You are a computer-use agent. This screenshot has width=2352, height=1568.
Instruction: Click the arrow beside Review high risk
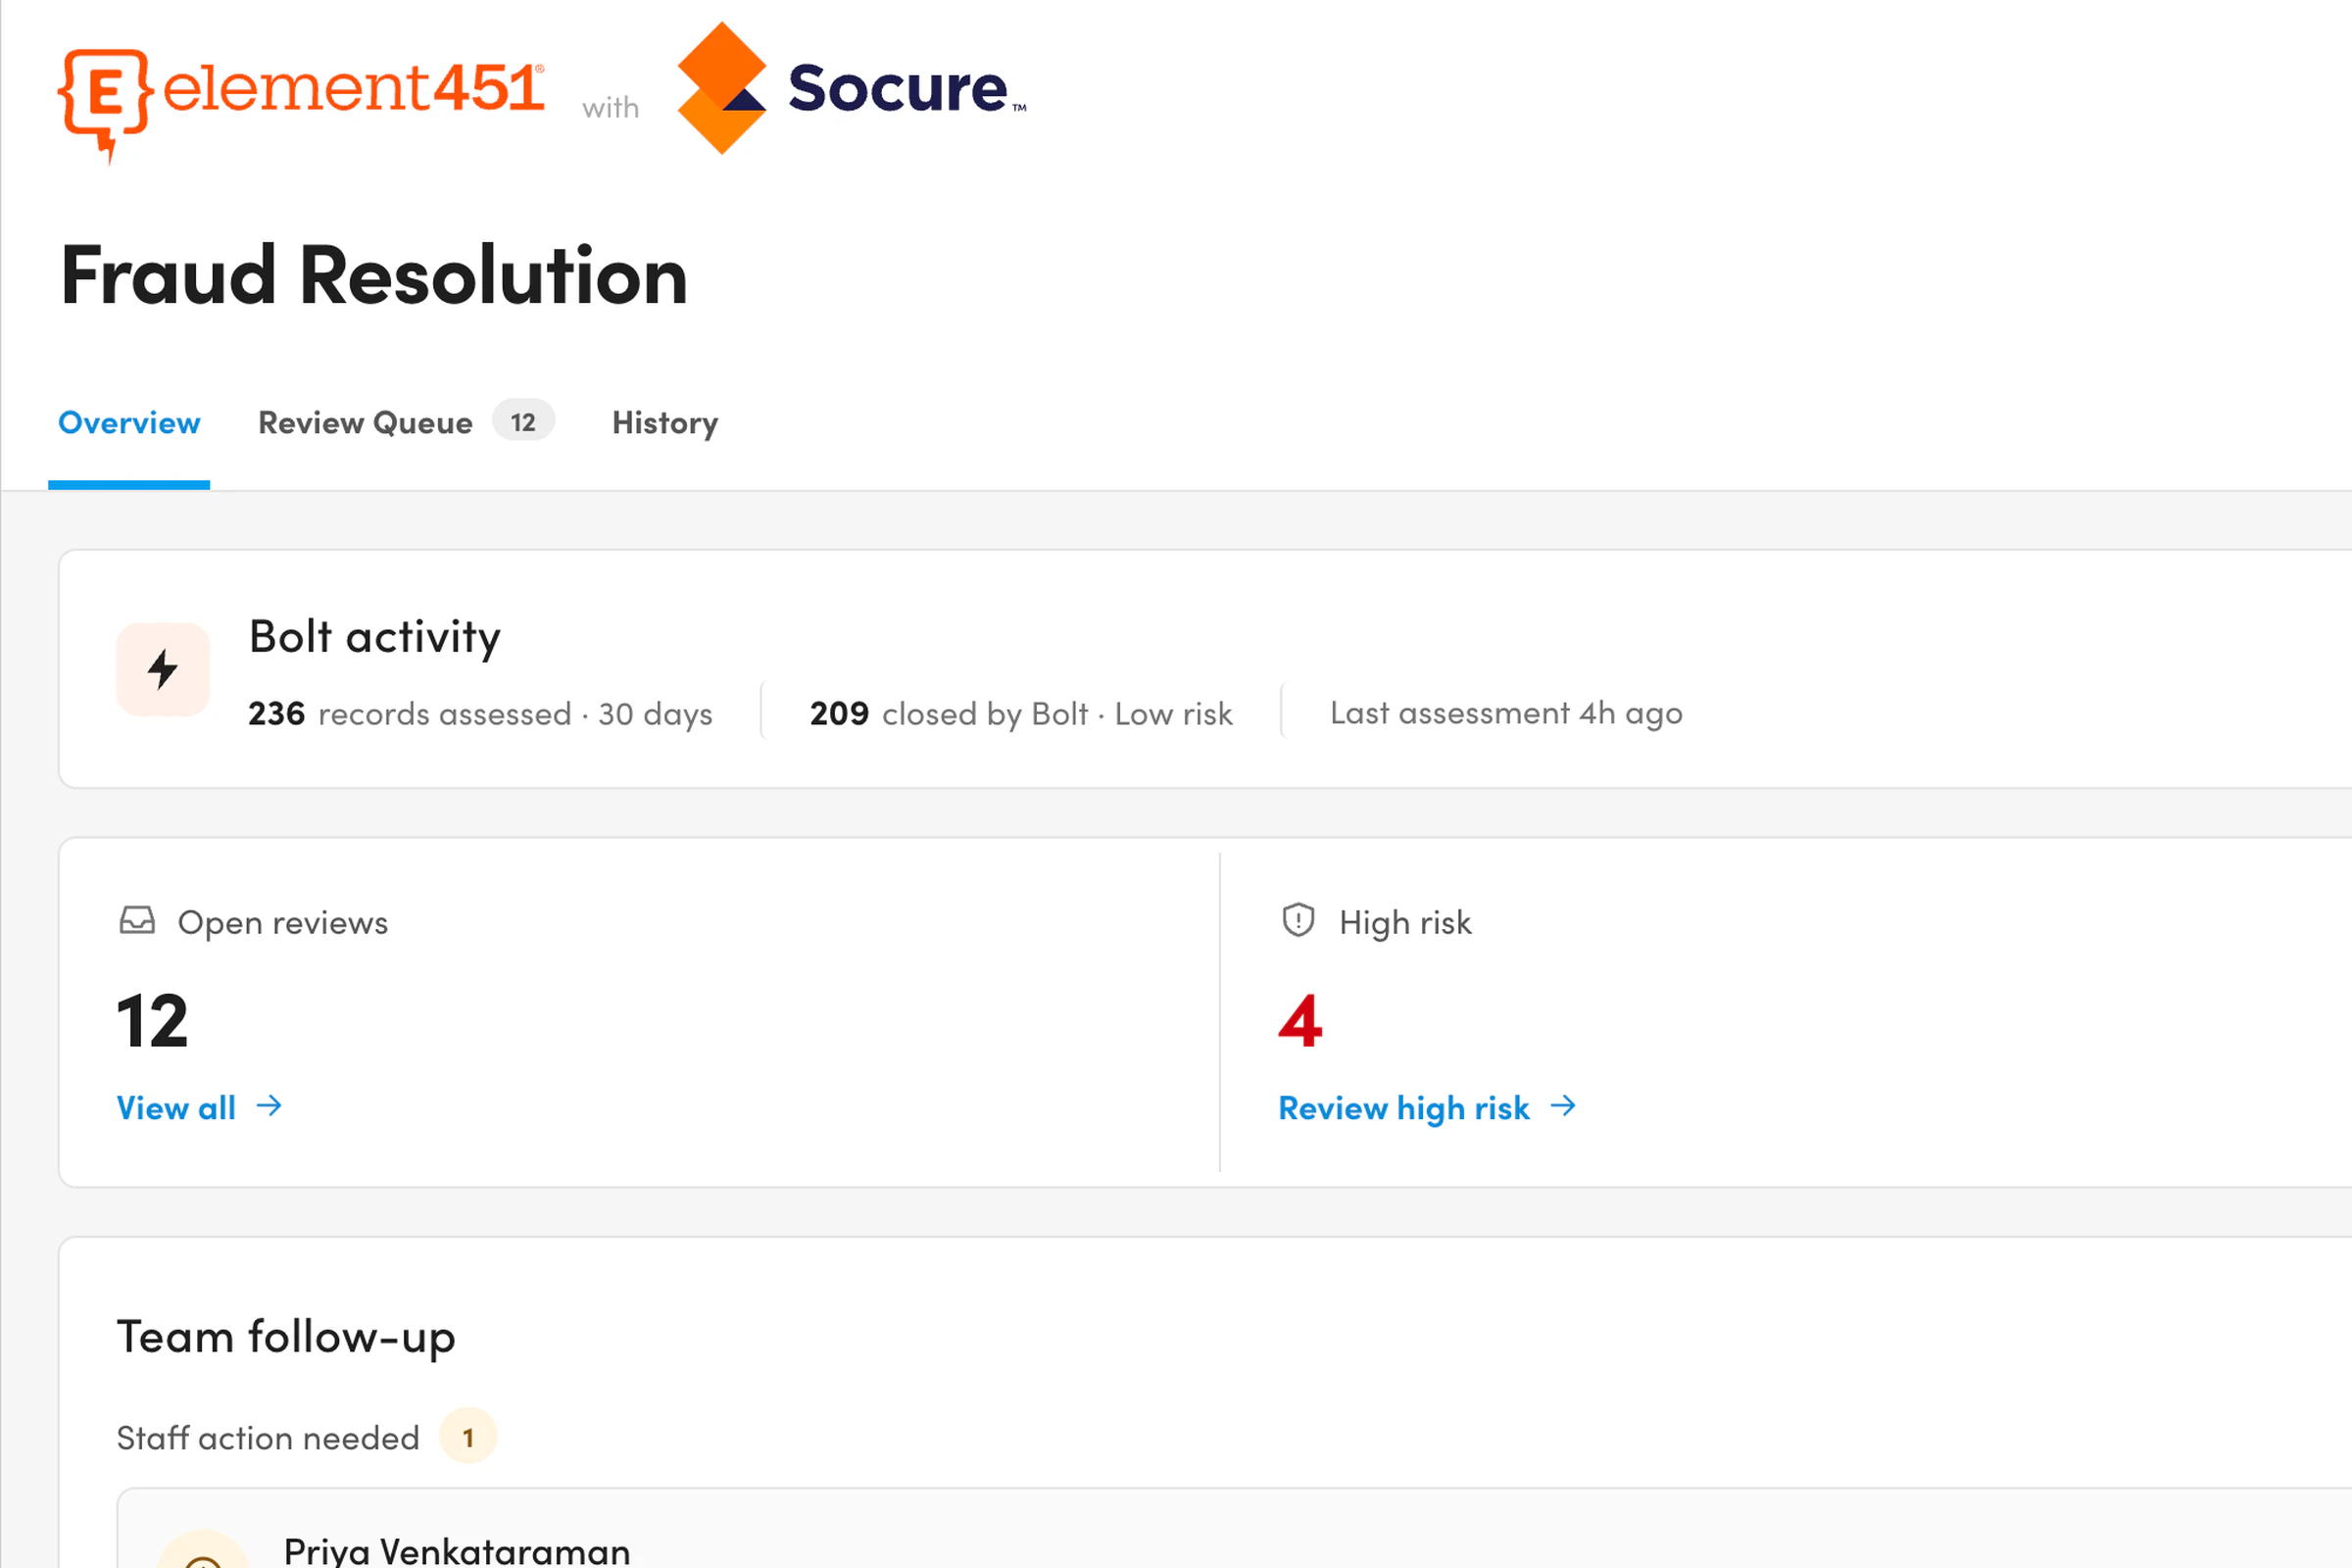click(1563, 1106)
